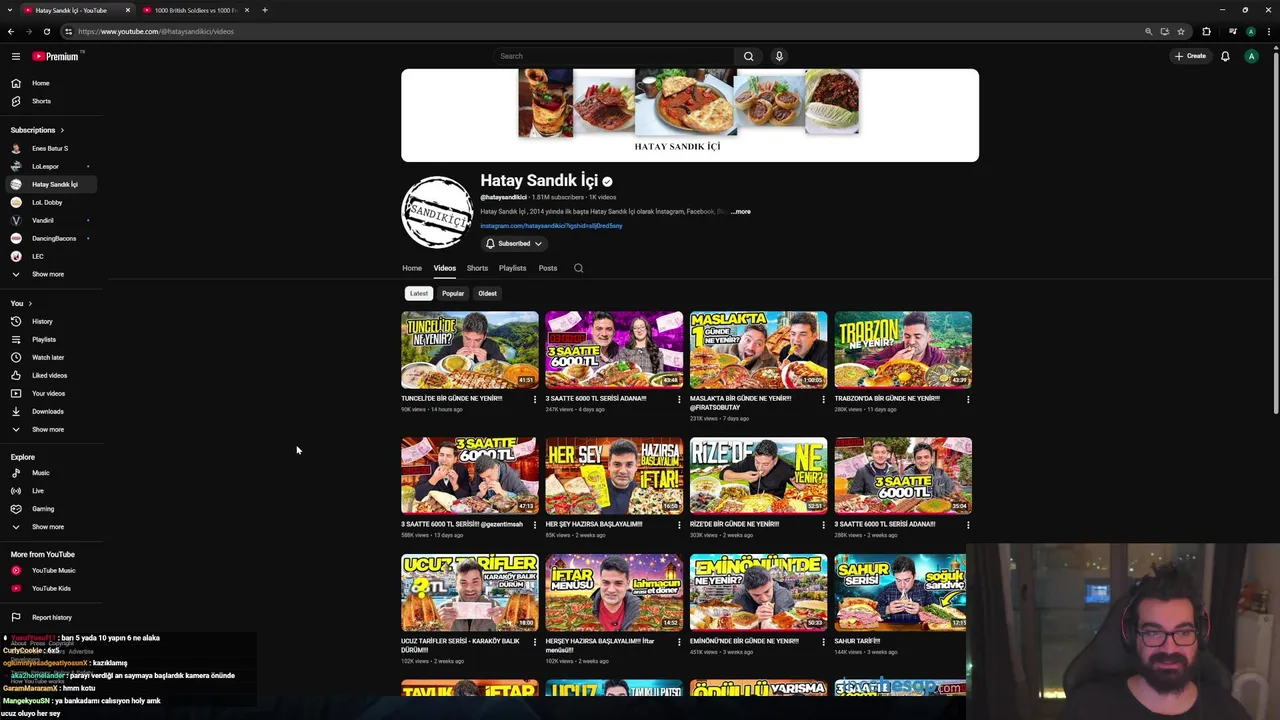The width and height of the screenshot is (1280, 720).
Task: Activate voice search microphone icon
Action: click(x=779, y=56)
